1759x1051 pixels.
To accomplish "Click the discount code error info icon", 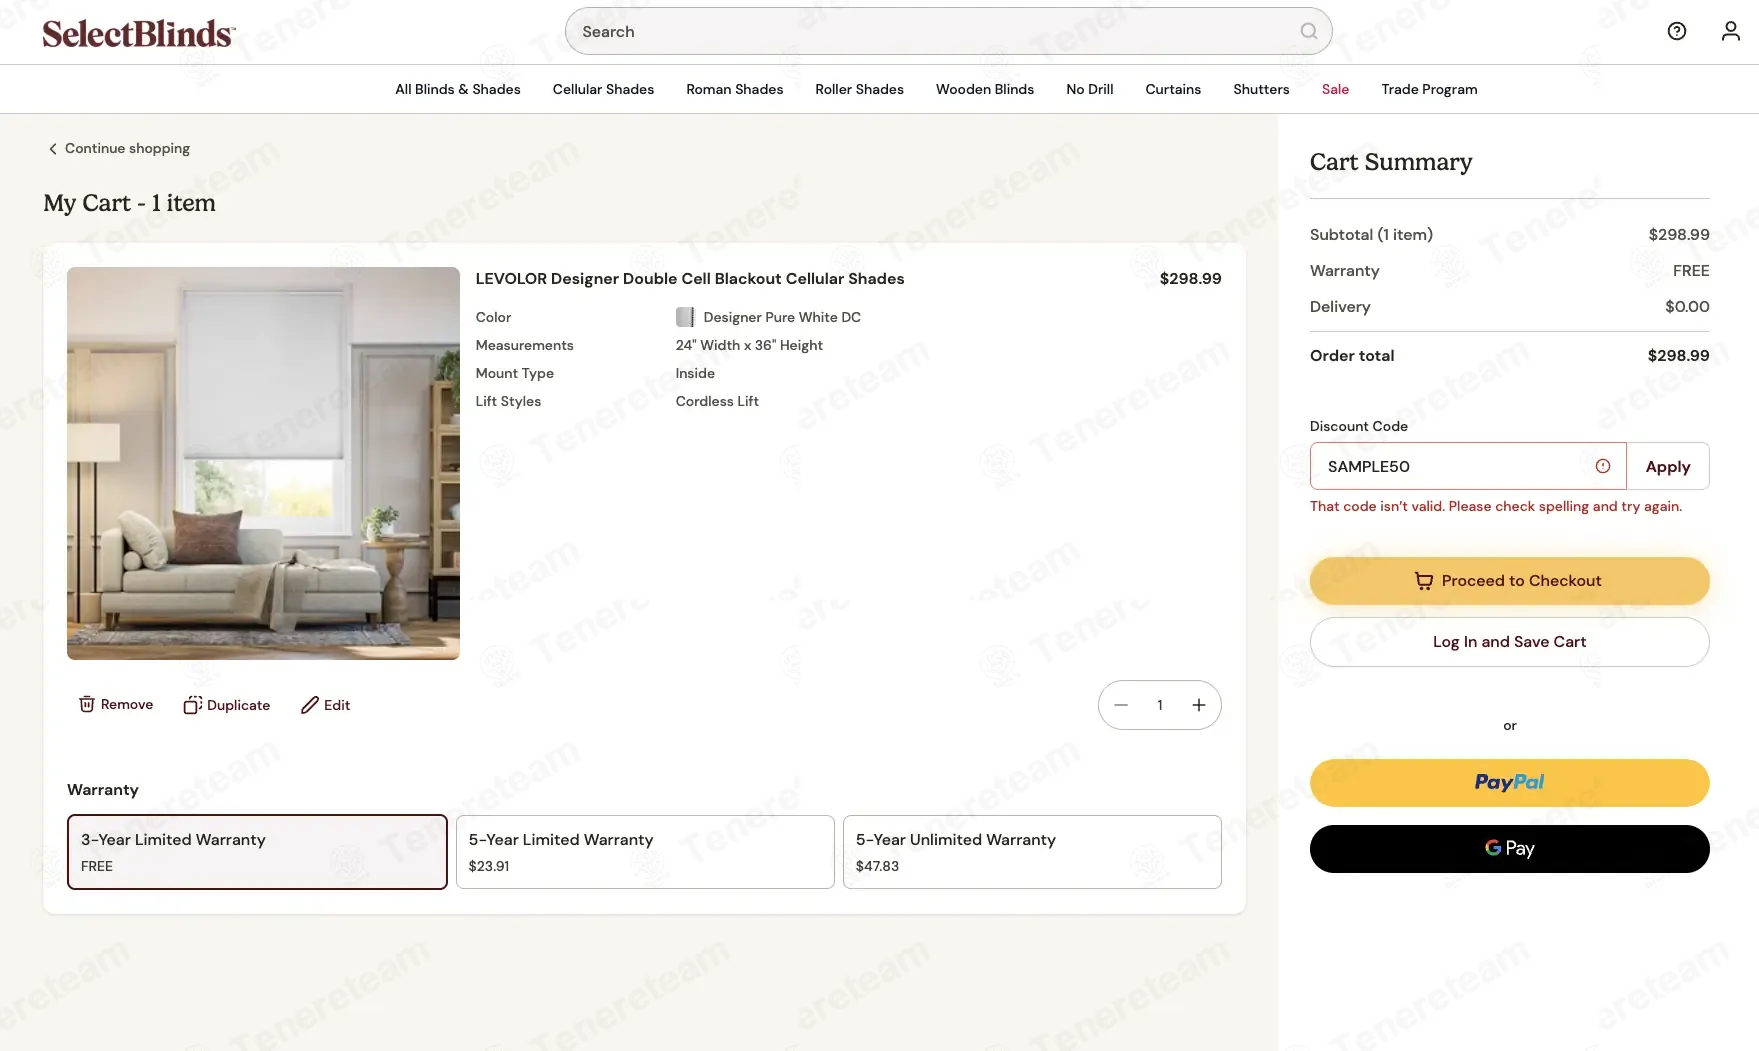I will 1603,466.
